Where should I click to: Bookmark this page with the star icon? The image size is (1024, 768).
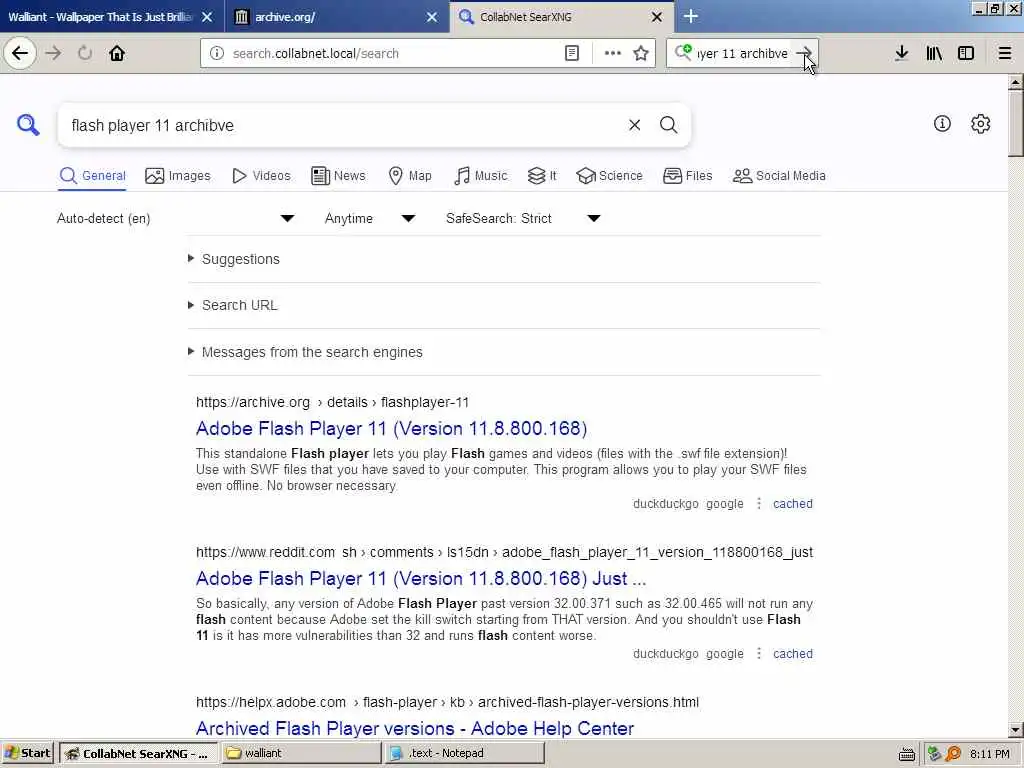[641, 54]
